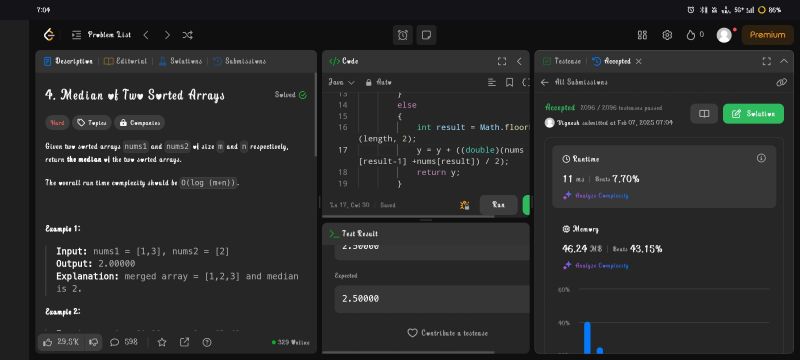Click the Expected output field 2.50000
The height and width of the screenshot is (360, 800).
(x=432, y=299)
